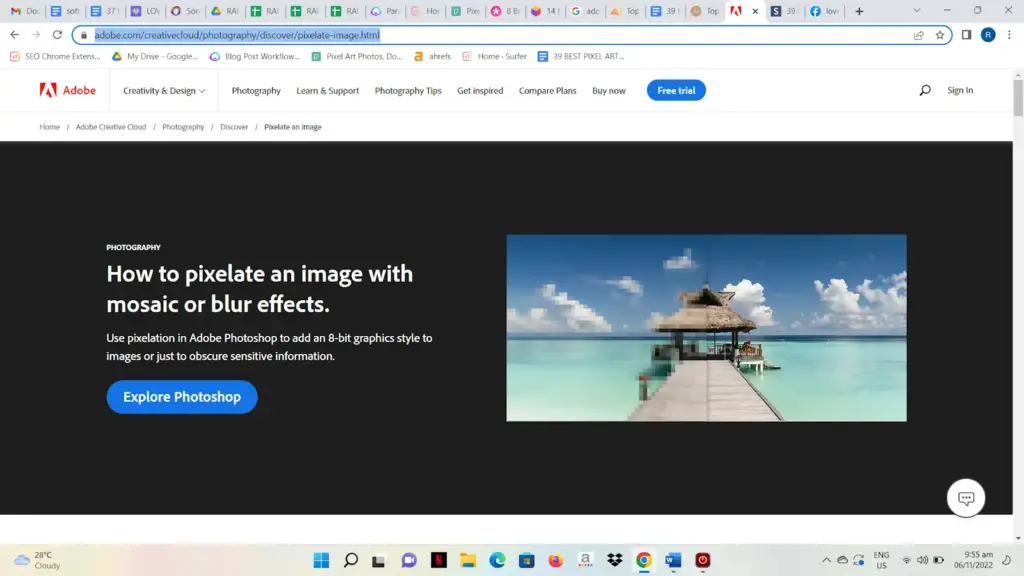
Task: Bookmark this page with the star icon
Action: 940,35
